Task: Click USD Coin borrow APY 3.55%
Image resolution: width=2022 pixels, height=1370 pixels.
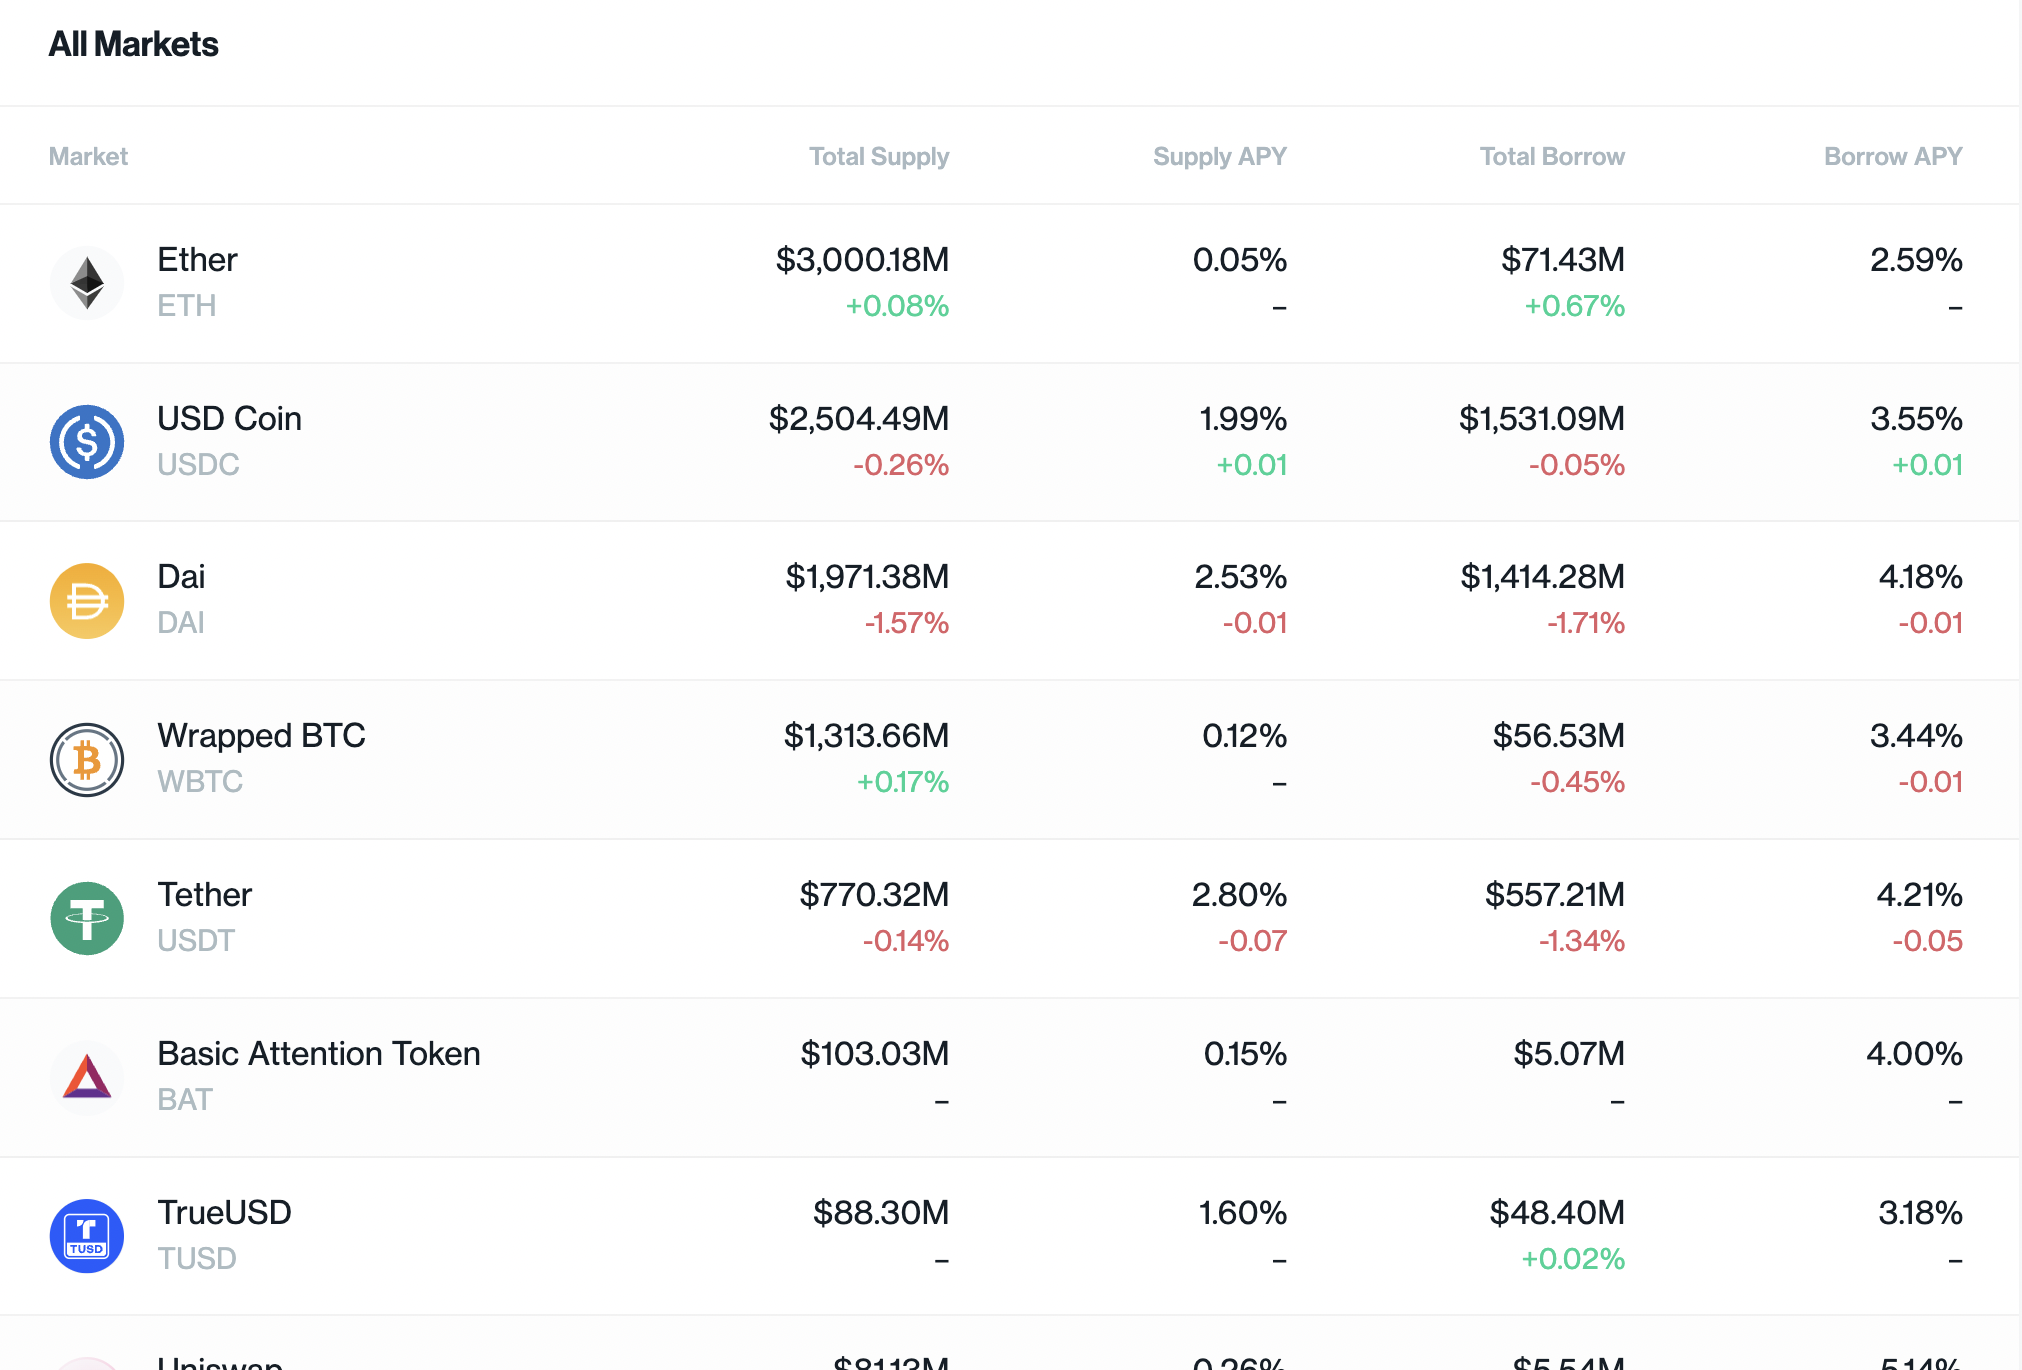Action: 1917,419
